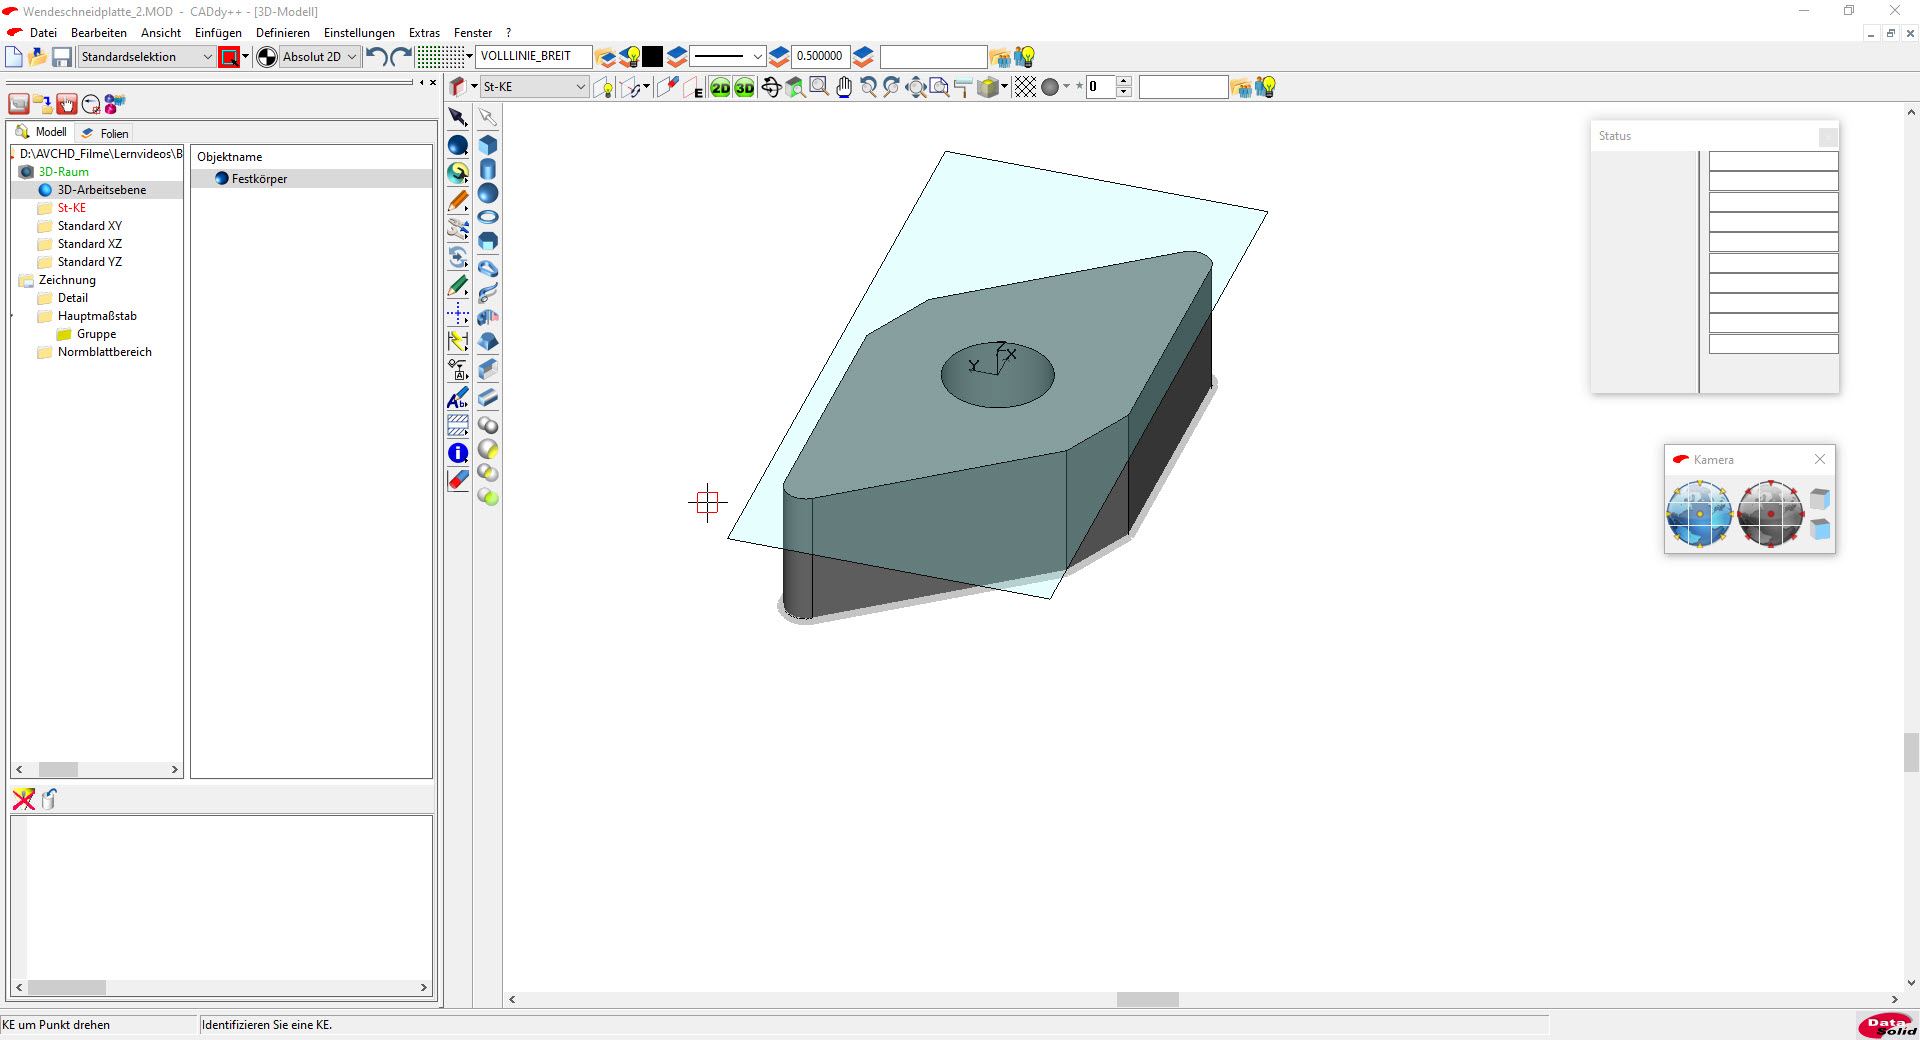Image resolution: width=1920 pixels, height=1040 pixels.
Task: Select the St-KE folder in tree
Action: [x=71, y=208]
